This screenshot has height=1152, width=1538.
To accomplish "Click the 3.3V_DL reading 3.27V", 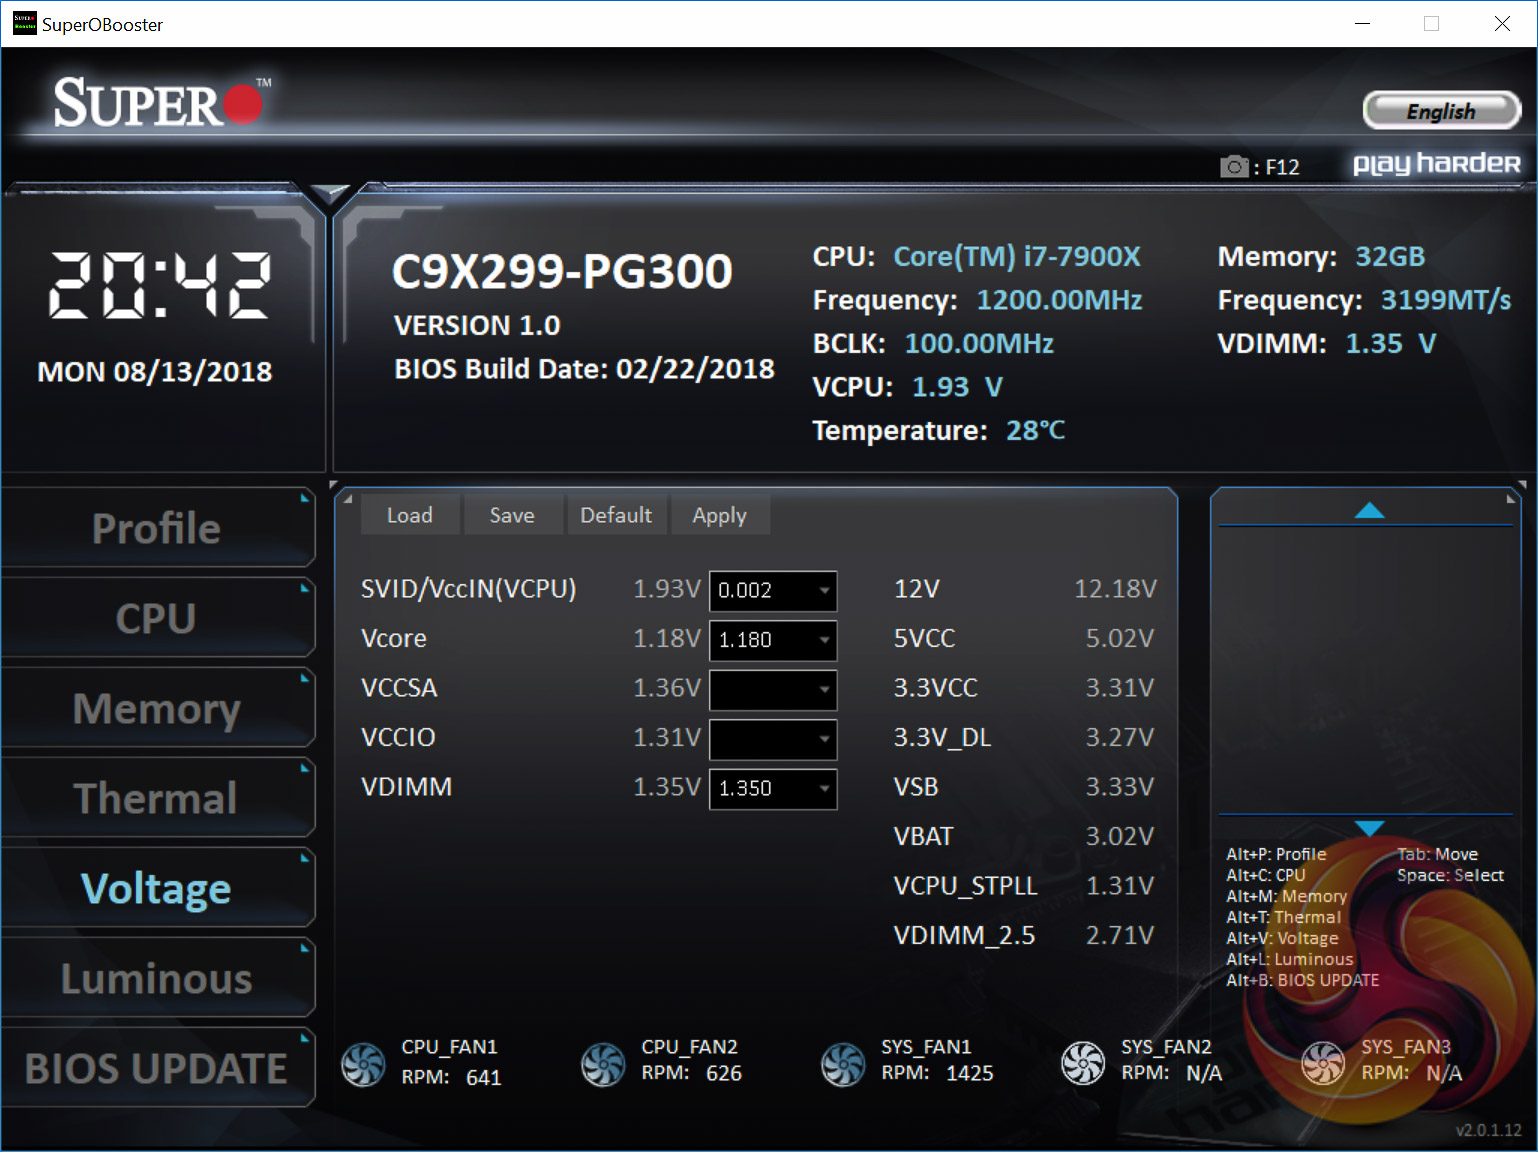I will 1120,737.
